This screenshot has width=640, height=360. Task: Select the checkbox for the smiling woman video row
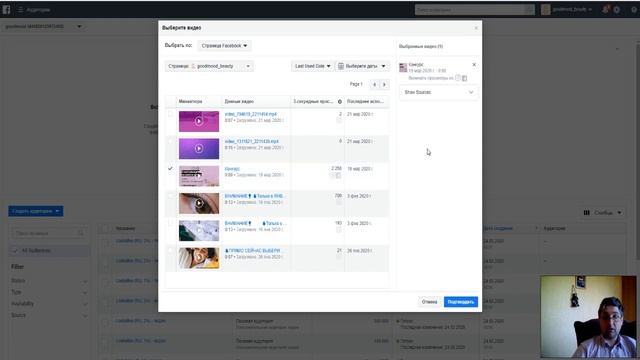coord(170,251)
